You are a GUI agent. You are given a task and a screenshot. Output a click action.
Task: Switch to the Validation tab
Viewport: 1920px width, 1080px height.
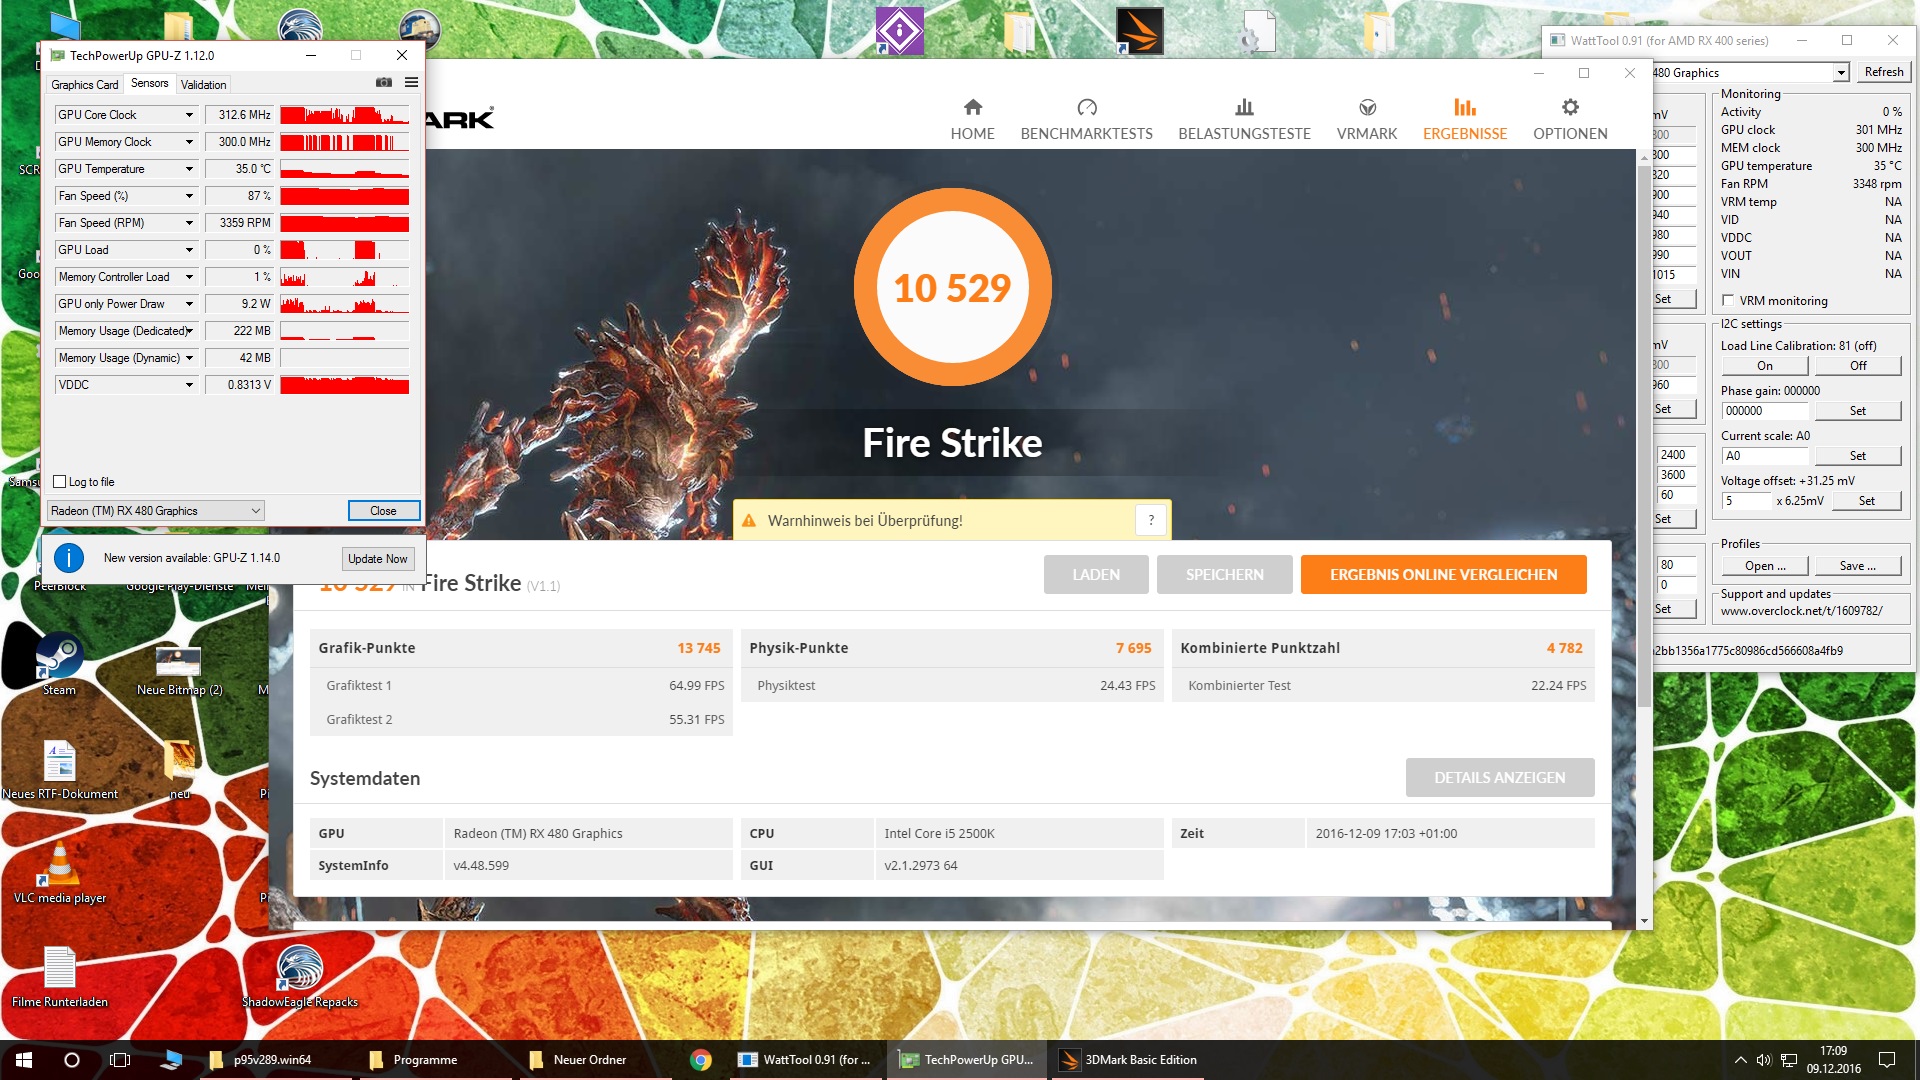coord(203,85)
